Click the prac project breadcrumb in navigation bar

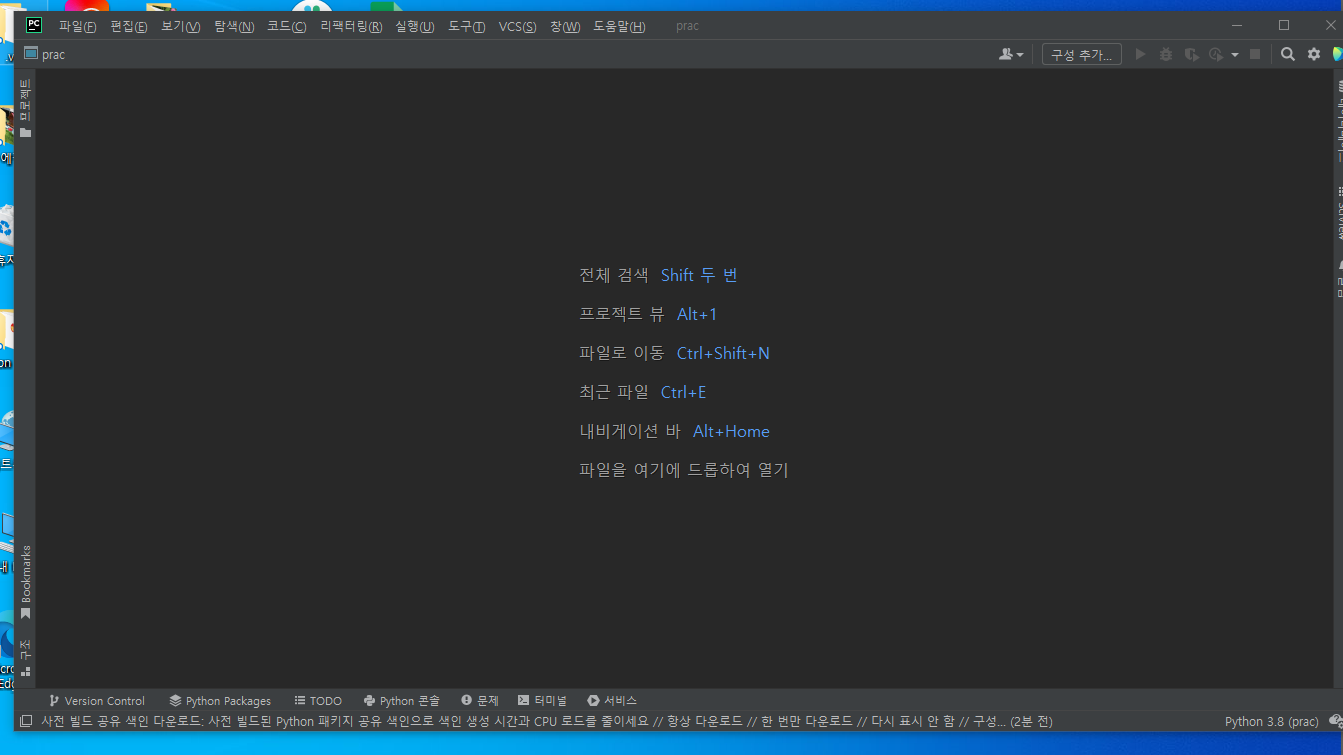(x=45, y=54)
